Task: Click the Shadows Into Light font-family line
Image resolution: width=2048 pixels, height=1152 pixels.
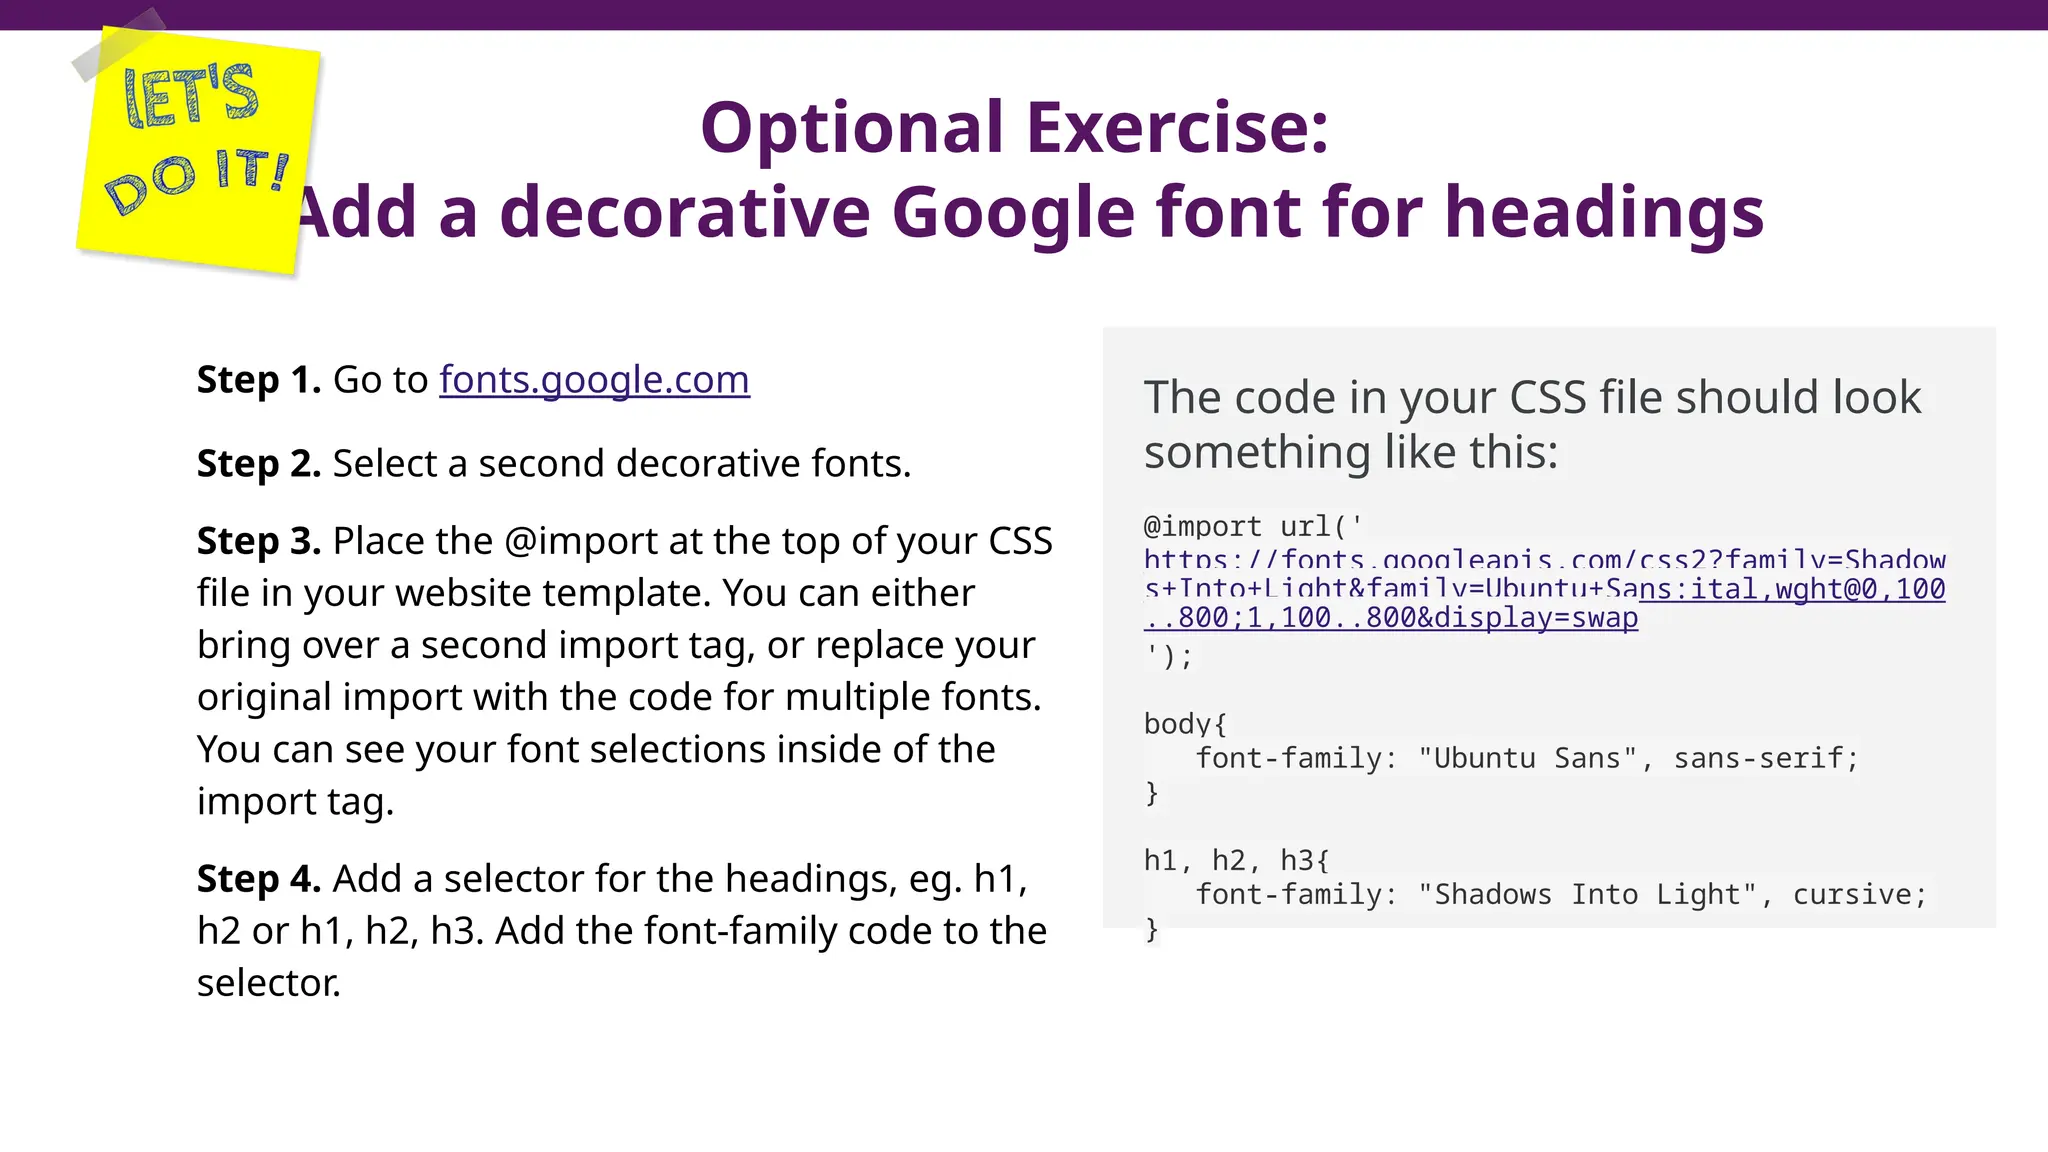Action: click(x=1560, y=894)
